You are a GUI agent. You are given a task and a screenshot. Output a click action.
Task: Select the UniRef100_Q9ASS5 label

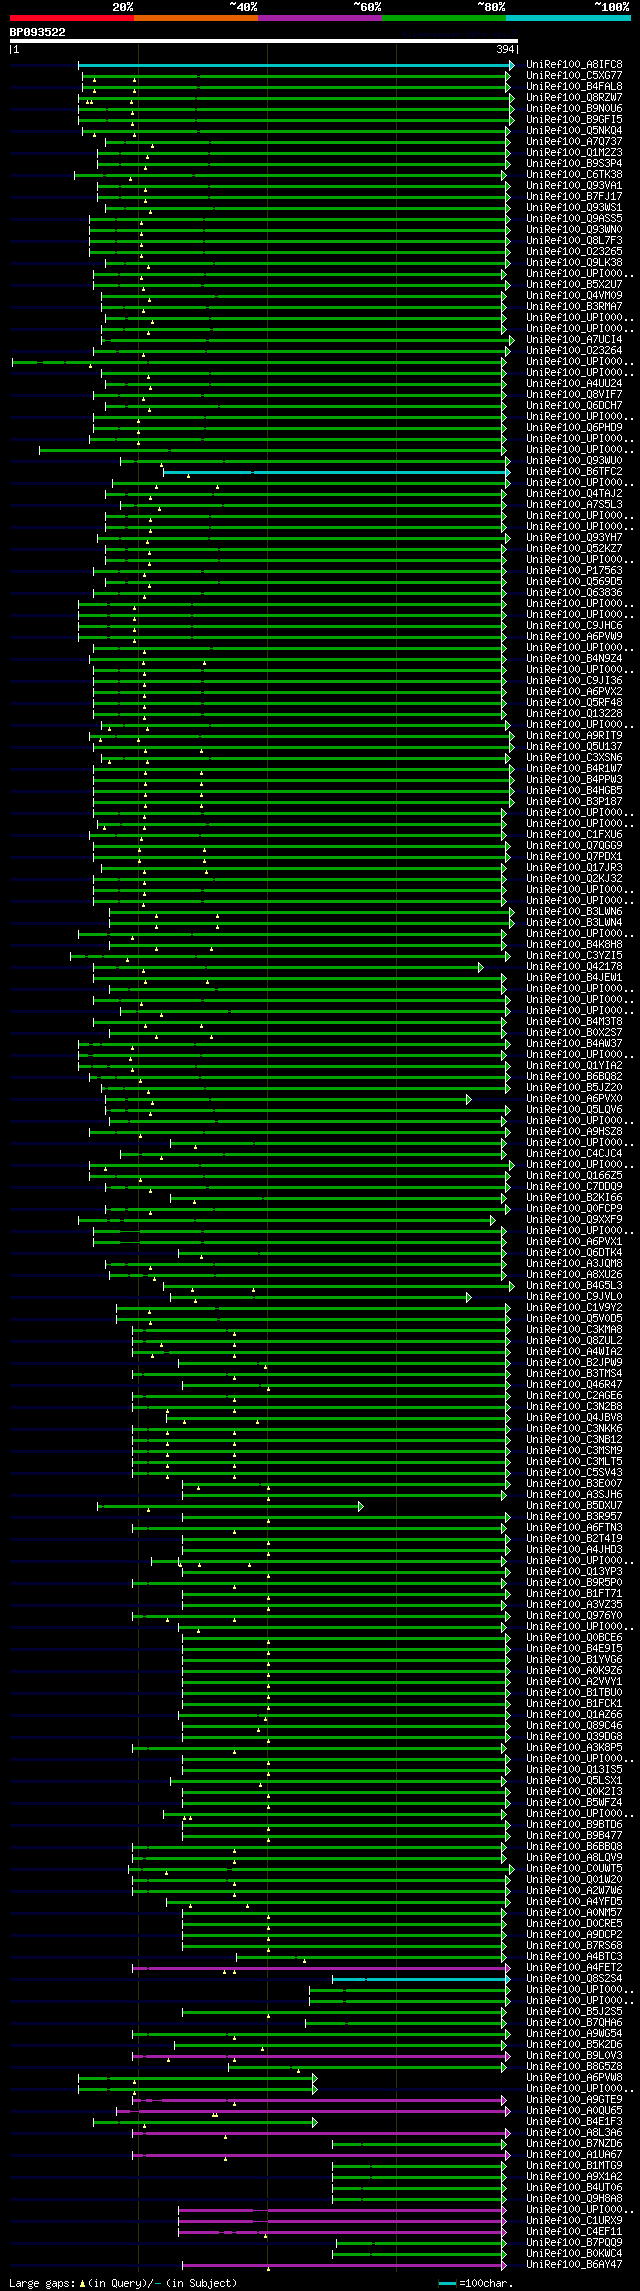pyautogui.click(x=574, y=219)
